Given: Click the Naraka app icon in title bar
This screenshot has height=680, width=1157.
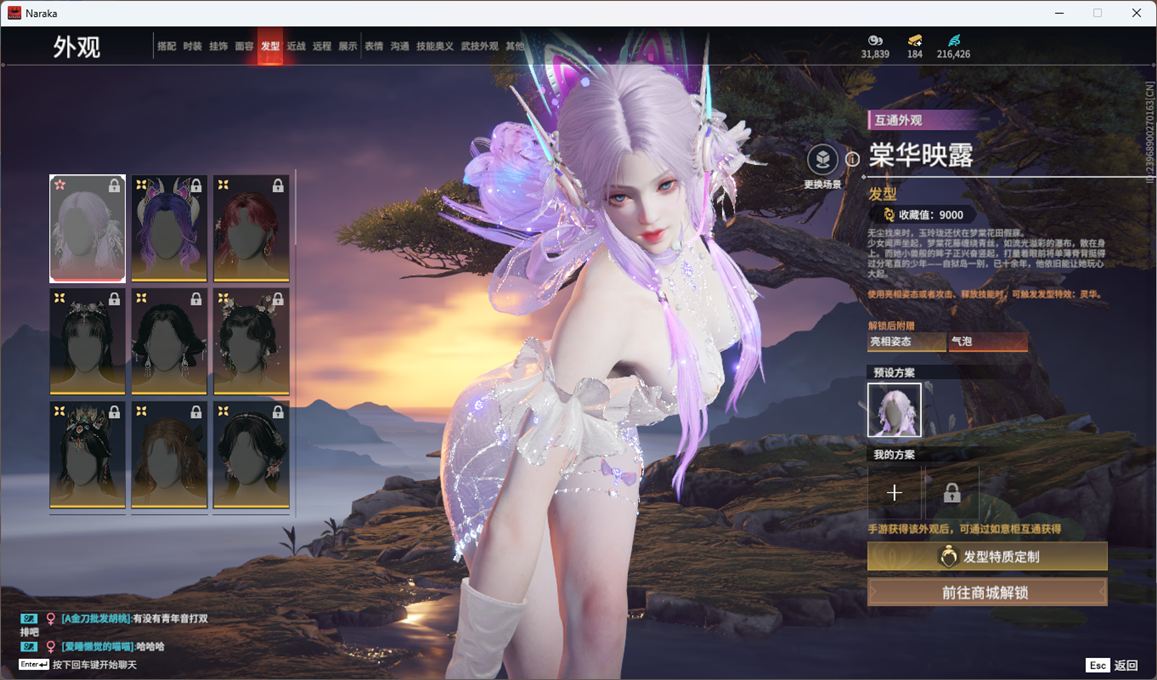Looking at the screenshot, I should (x=14, y=13).
